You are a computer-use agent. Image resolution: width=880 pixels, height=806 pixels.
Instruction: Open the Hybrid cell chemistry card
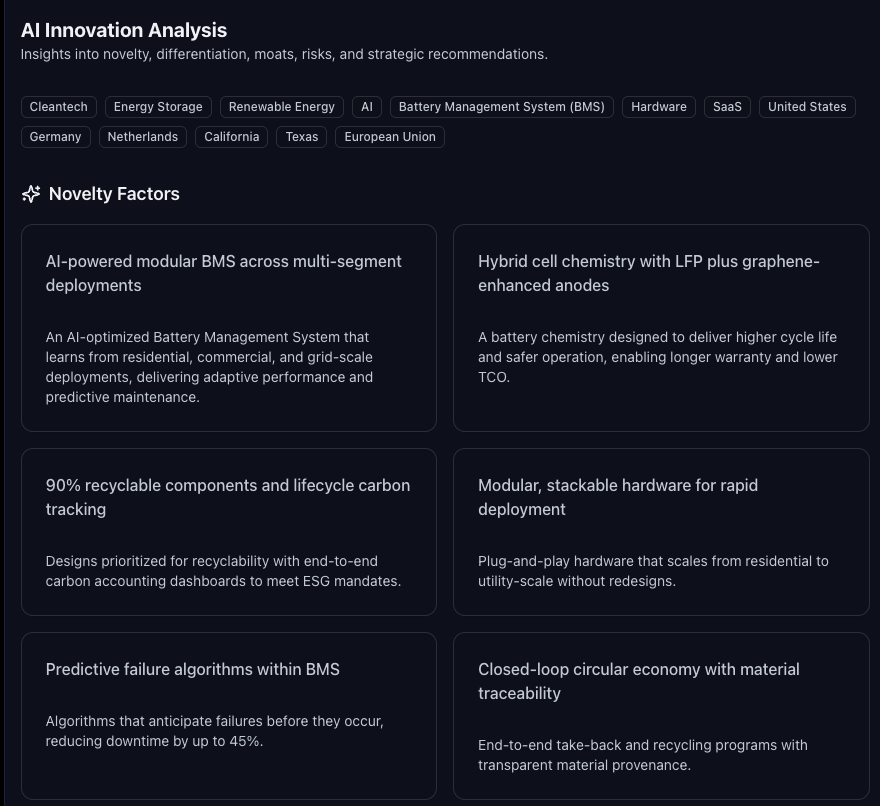[661, 328]
